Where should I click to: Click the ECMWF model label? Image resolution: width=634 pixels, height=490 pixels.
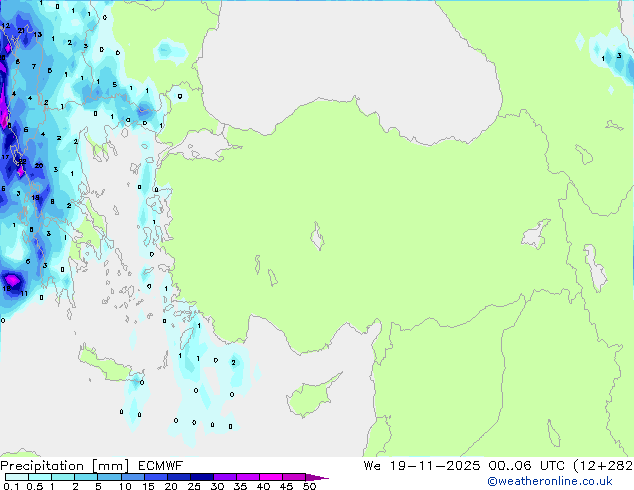(x=161, y=466)
